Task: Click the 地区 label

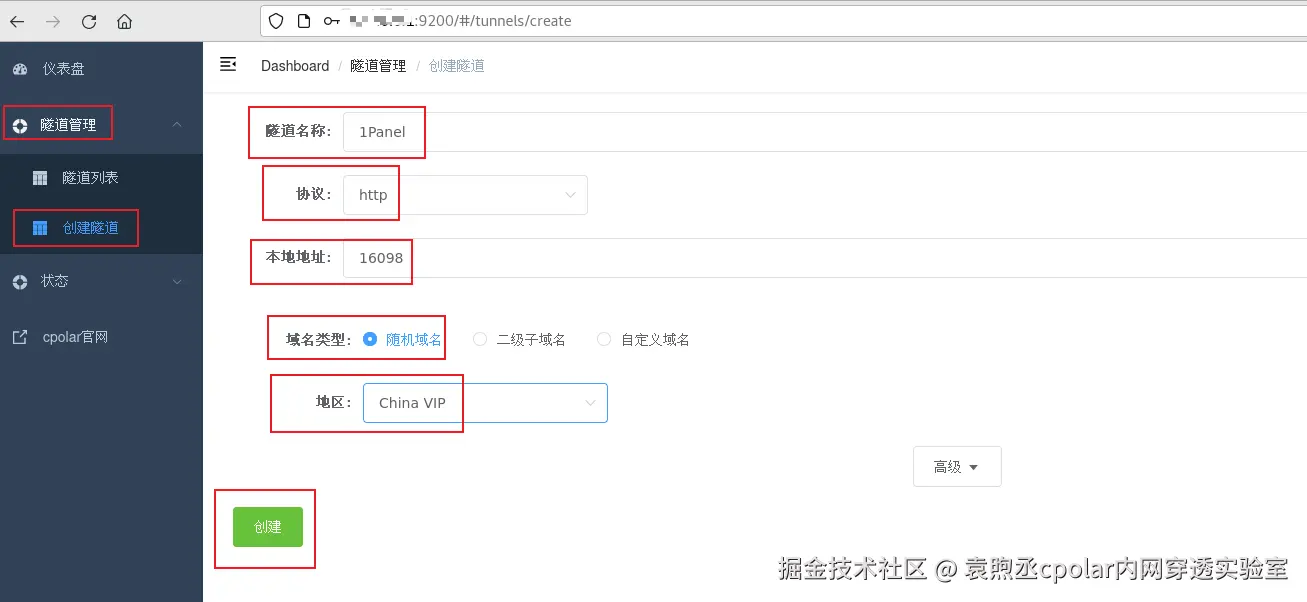Action: click(x=334, y=402)
